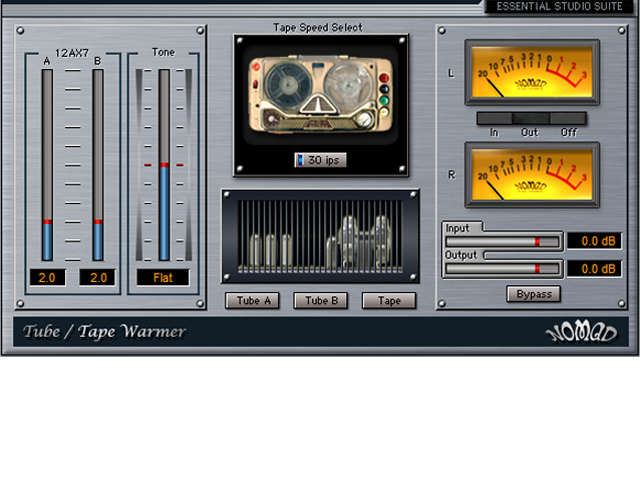Click the tube A value field 2.0
Image resolution: width=640 pixels, height=480 pixels.
47,278
